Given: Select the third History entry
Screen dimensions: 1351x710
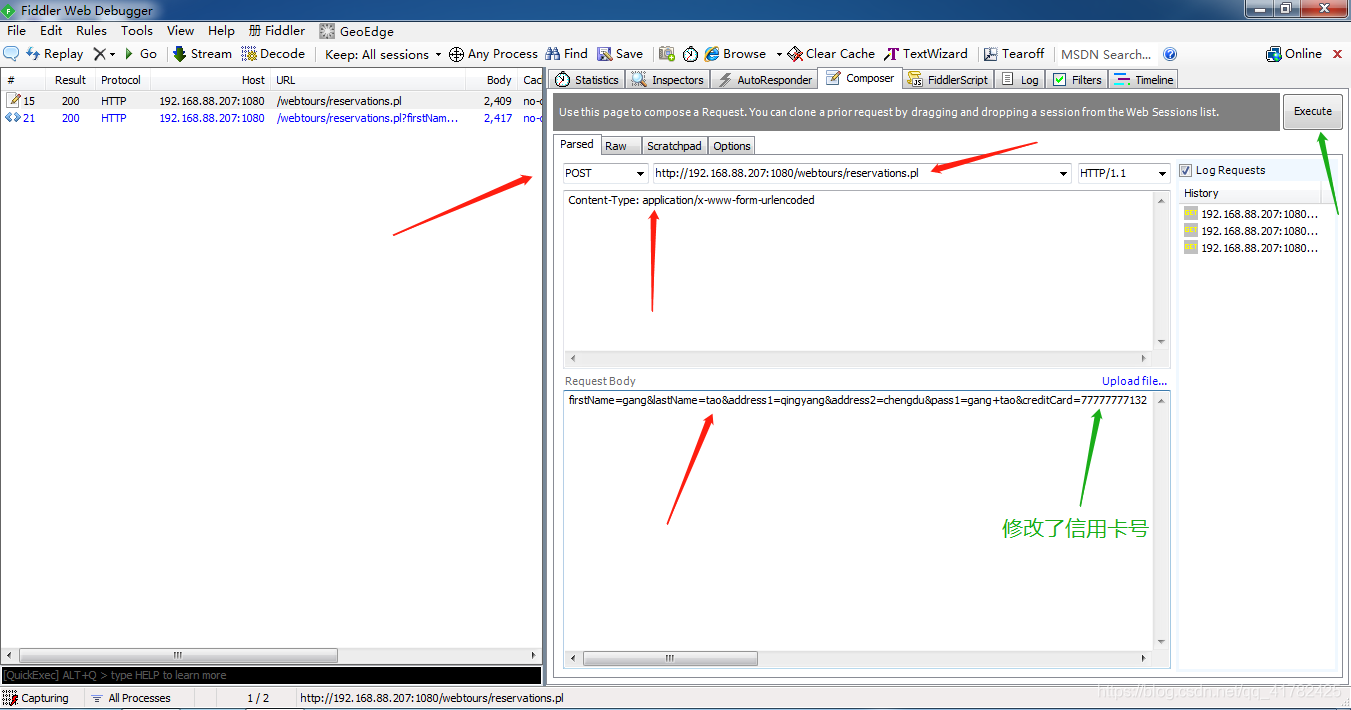Looking at the screenshot, I should click(1251, 247).
